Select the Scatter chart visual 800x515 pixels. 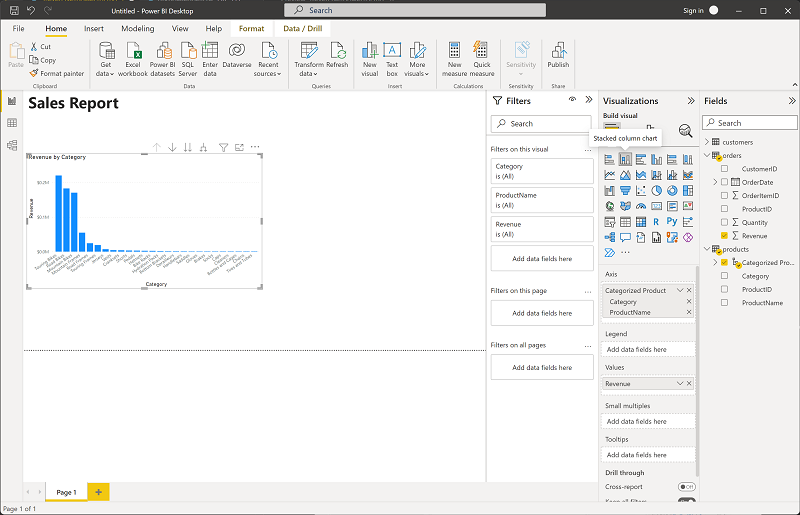641,191
